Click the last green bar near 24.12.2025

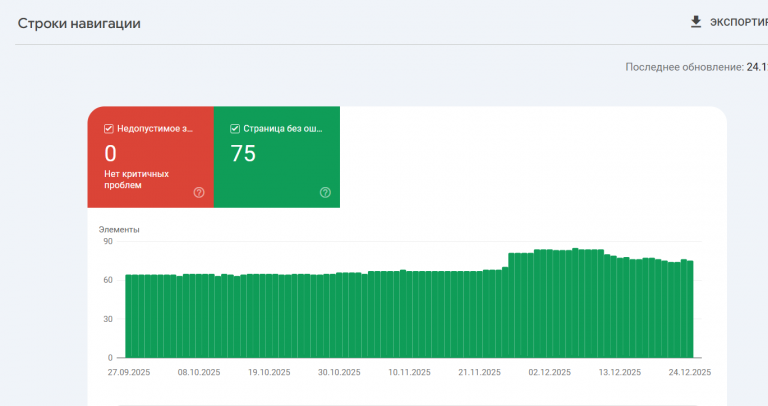pos(690,309)
